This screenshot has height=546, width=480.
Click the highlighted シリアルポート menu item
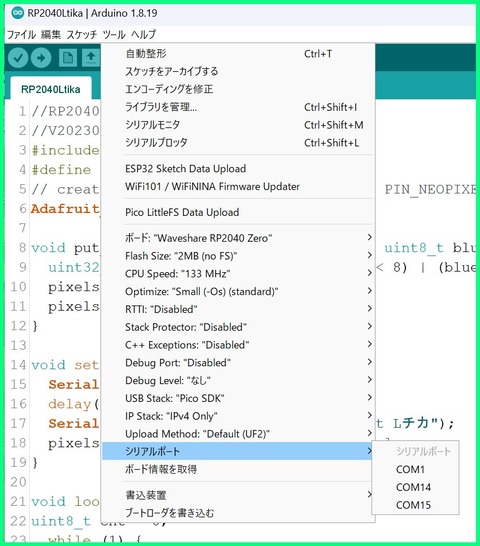pos(238,451)
